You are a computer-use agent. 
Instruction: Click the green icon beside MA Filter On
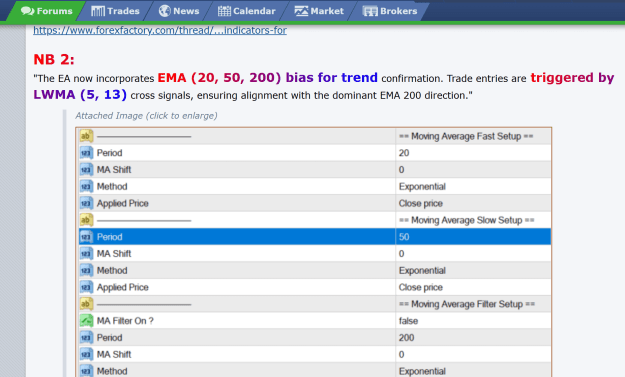(86, 321)
